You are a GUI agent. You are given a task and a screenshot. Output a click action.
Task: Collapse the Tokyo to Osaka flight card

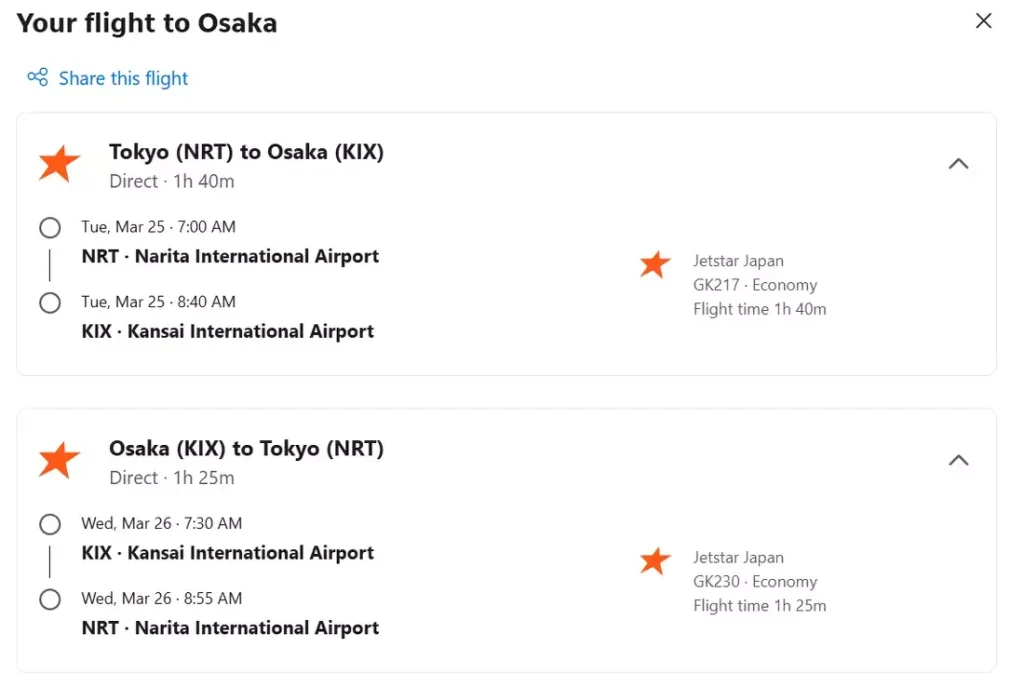958,164
